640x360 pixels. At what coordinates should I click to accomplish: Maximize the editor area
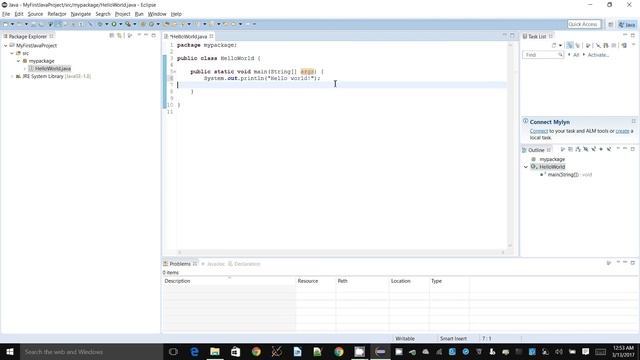[512, 36]
